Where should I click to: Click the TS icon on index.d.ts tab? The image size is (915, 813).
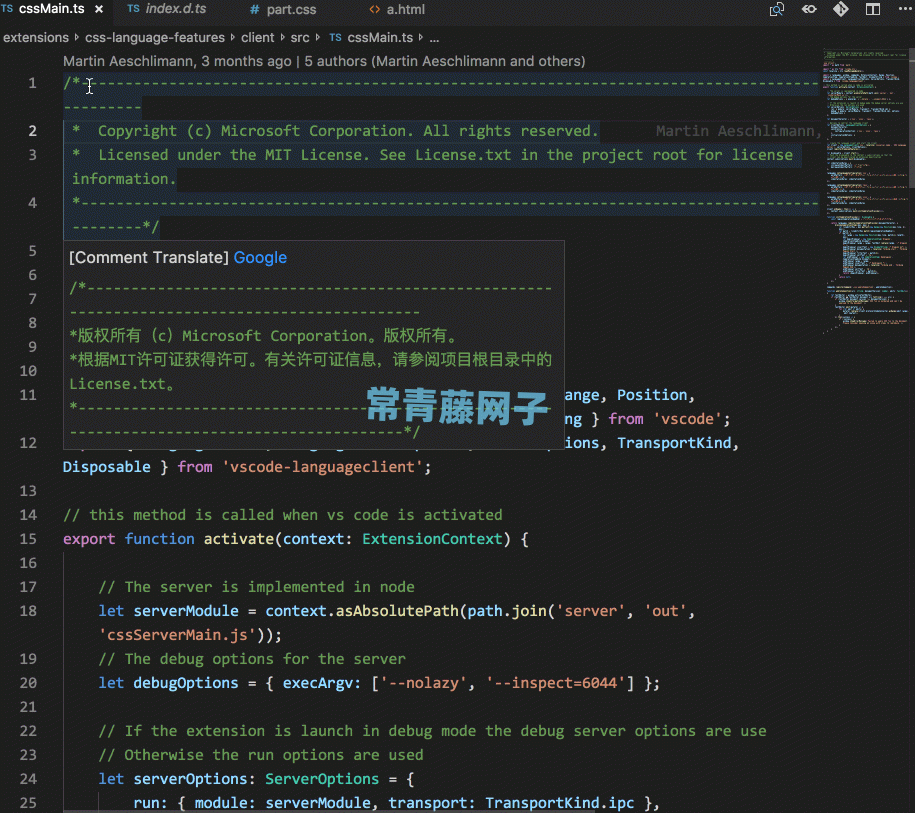click(x=134, y=9)
